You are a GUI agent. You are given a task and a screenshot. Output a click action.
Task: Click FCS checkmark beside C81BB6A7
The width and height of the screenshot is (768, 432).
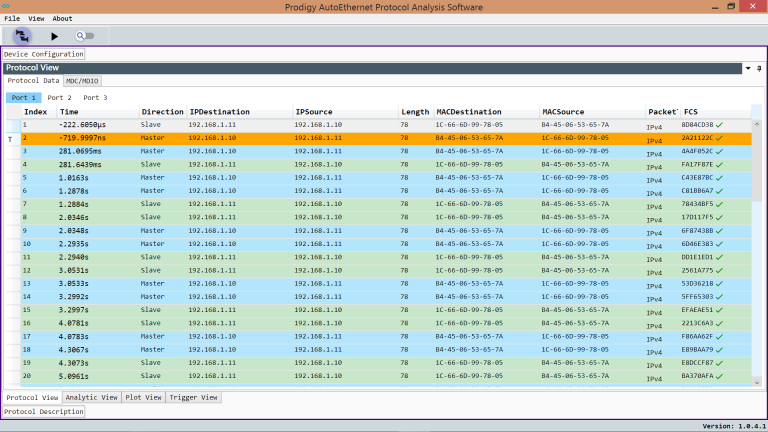(720, 192)
